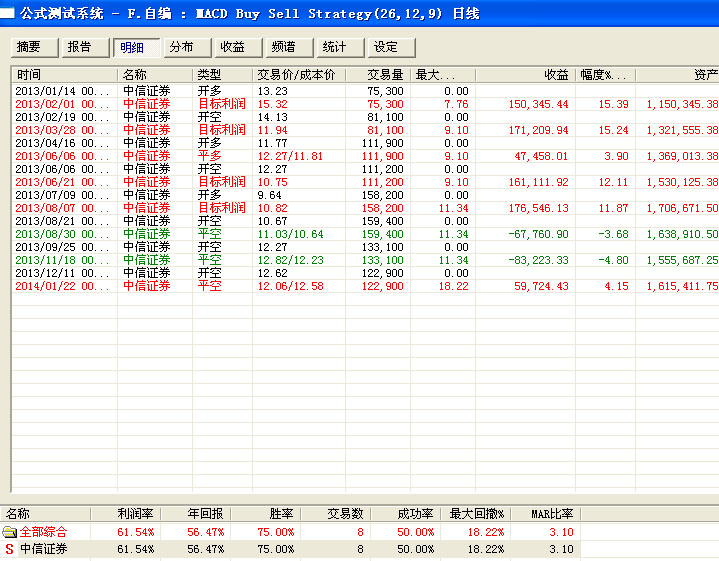719x561 pixels.
Task: Select the 2013/09/25 row date
Action: point(62,247)
